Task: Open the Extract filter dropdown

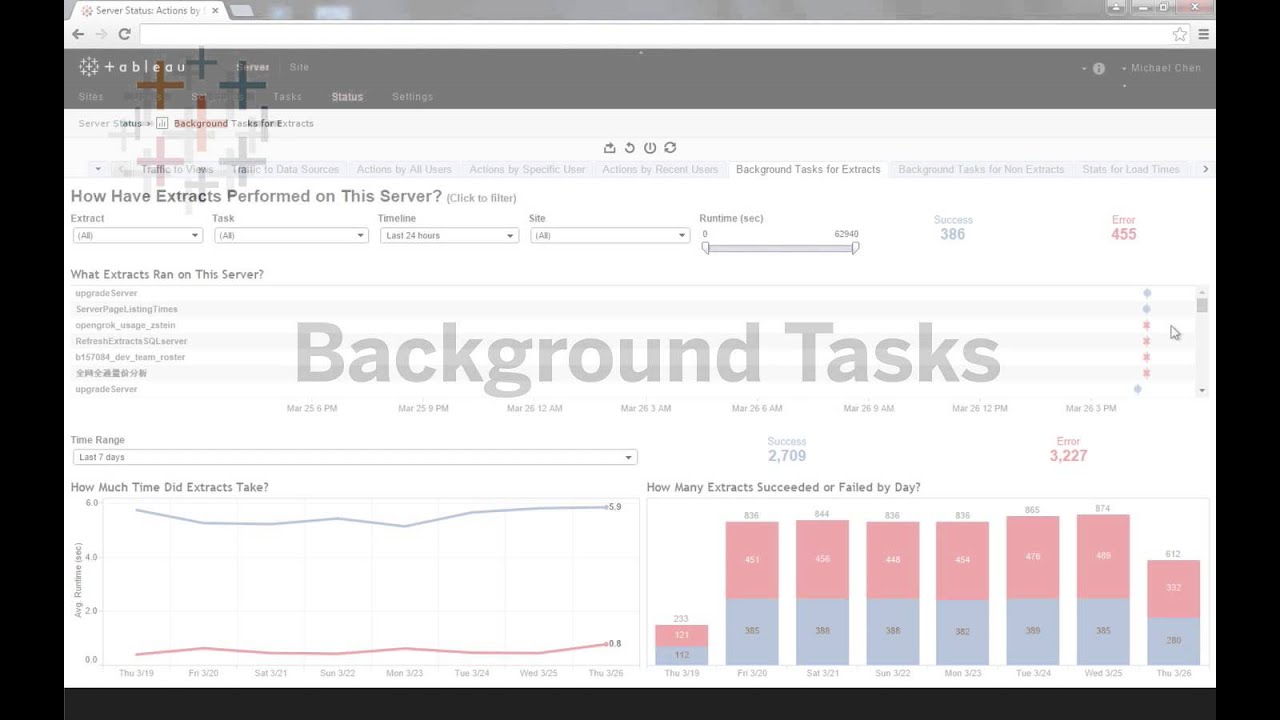Action: pyautogui.click(x=138, y=236)
